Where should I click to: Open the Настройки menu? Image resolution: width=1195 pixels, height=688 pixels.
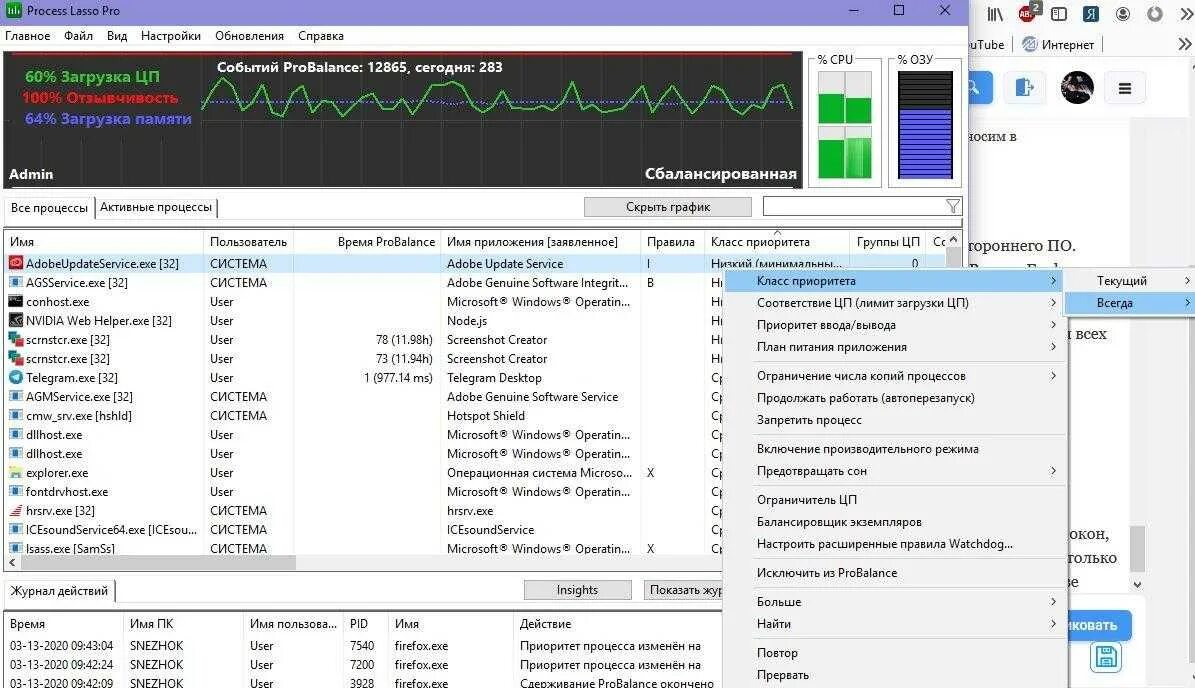click(171, 36)
